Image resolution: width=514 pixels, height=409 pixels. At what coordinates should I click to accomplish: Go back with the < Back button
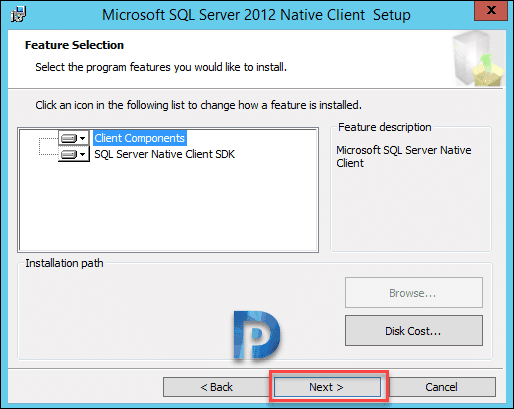[x=216, y=387]
